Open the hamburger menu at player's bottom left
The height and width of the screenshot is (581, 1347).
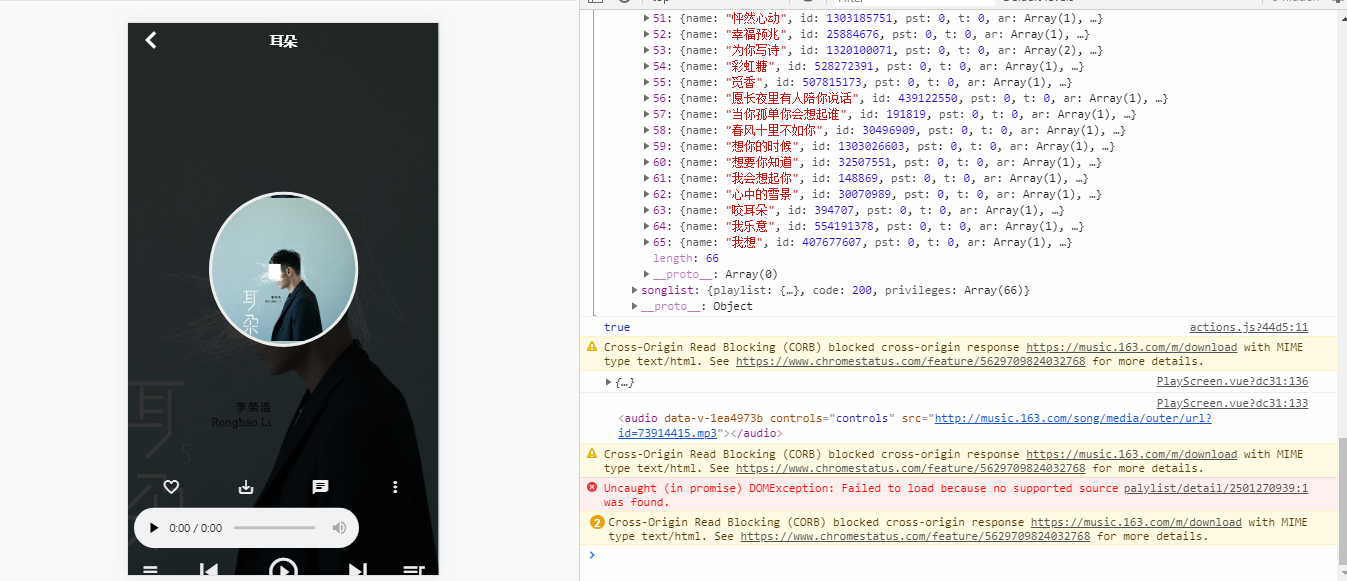click(x=151, y=570)
